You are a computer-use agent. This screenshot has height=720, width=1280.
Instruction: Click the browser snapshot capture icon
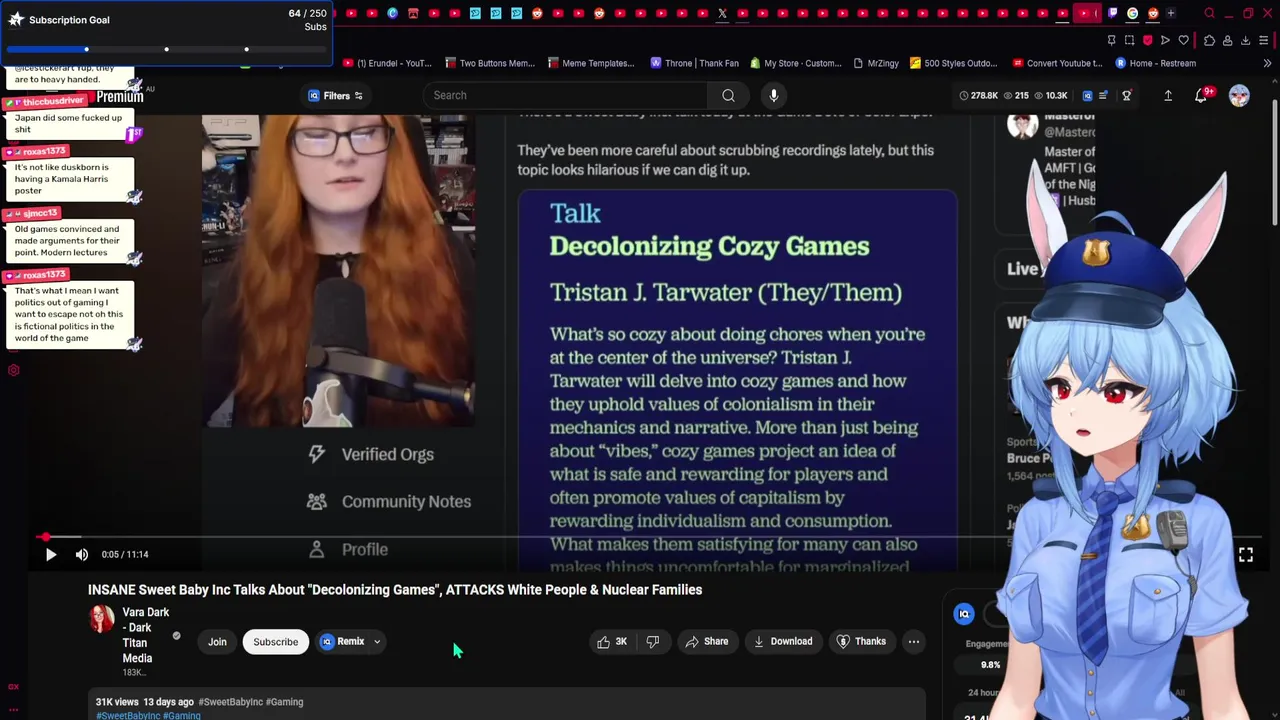point(1129,40)
